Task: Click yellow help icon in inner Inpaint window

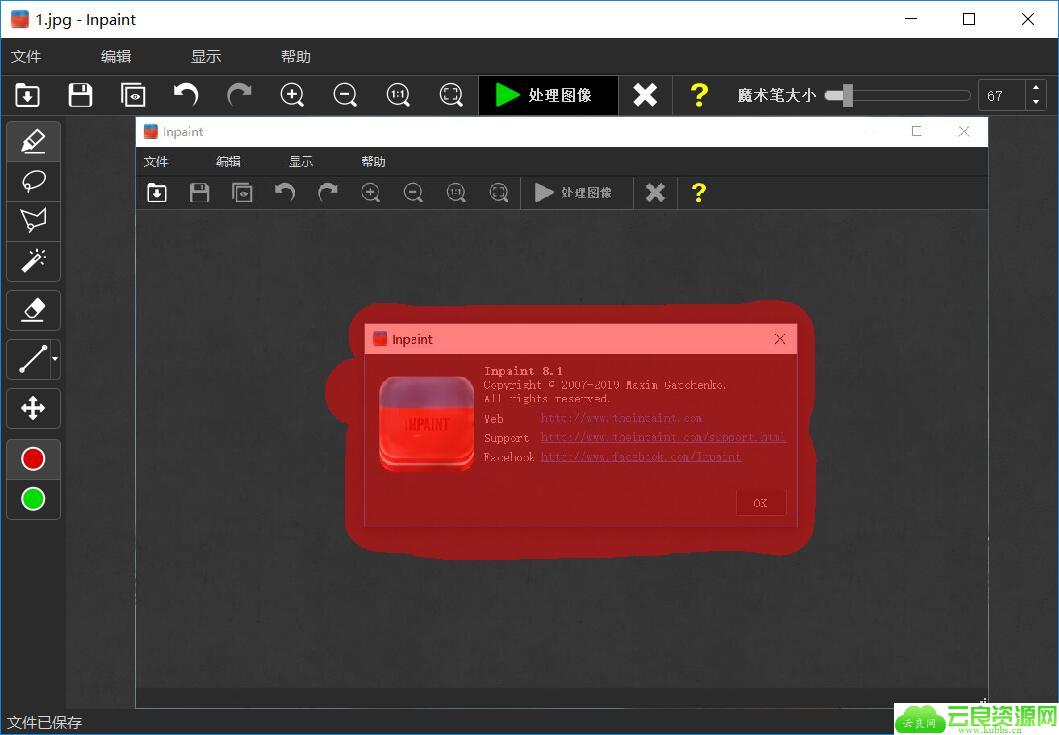Action: point(699,193)
